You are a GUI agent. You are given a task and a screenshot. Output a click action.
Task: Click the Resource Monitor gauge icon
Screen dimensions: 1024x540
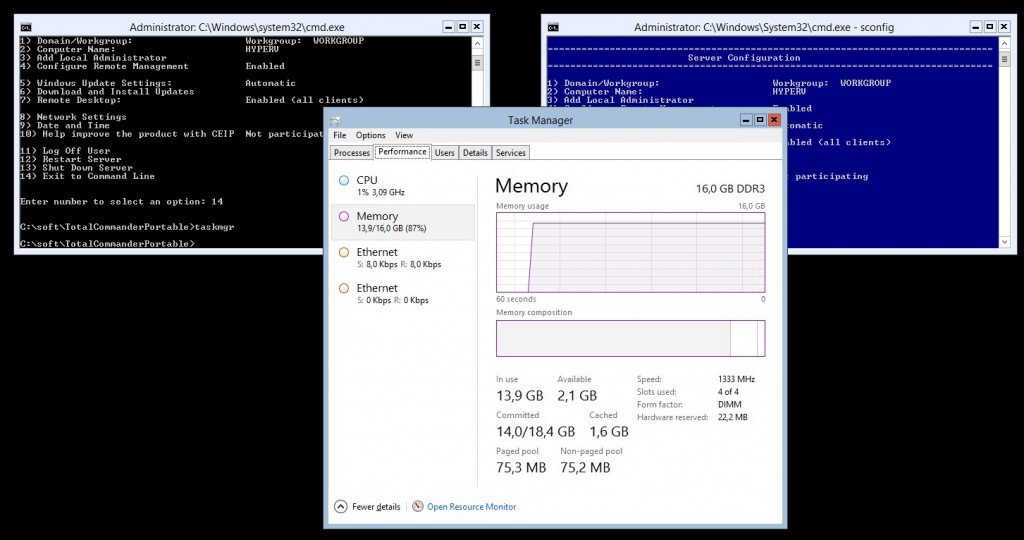418,507
